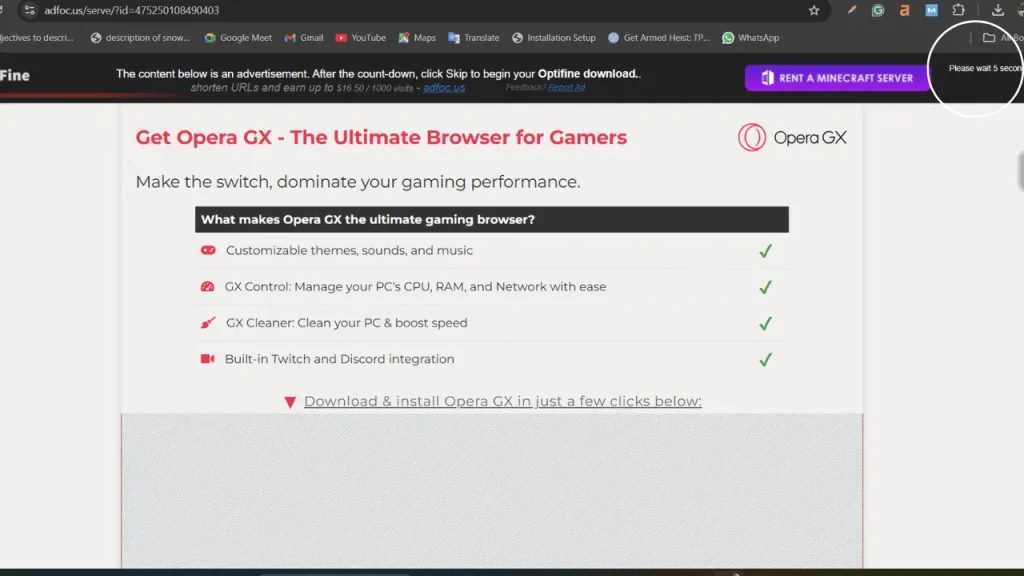This screenshot has width=1024, height=576.
Task: Click 'Customizable themes, sounds, and music' text
Action: pyautogui.click(x=349, y=250)
